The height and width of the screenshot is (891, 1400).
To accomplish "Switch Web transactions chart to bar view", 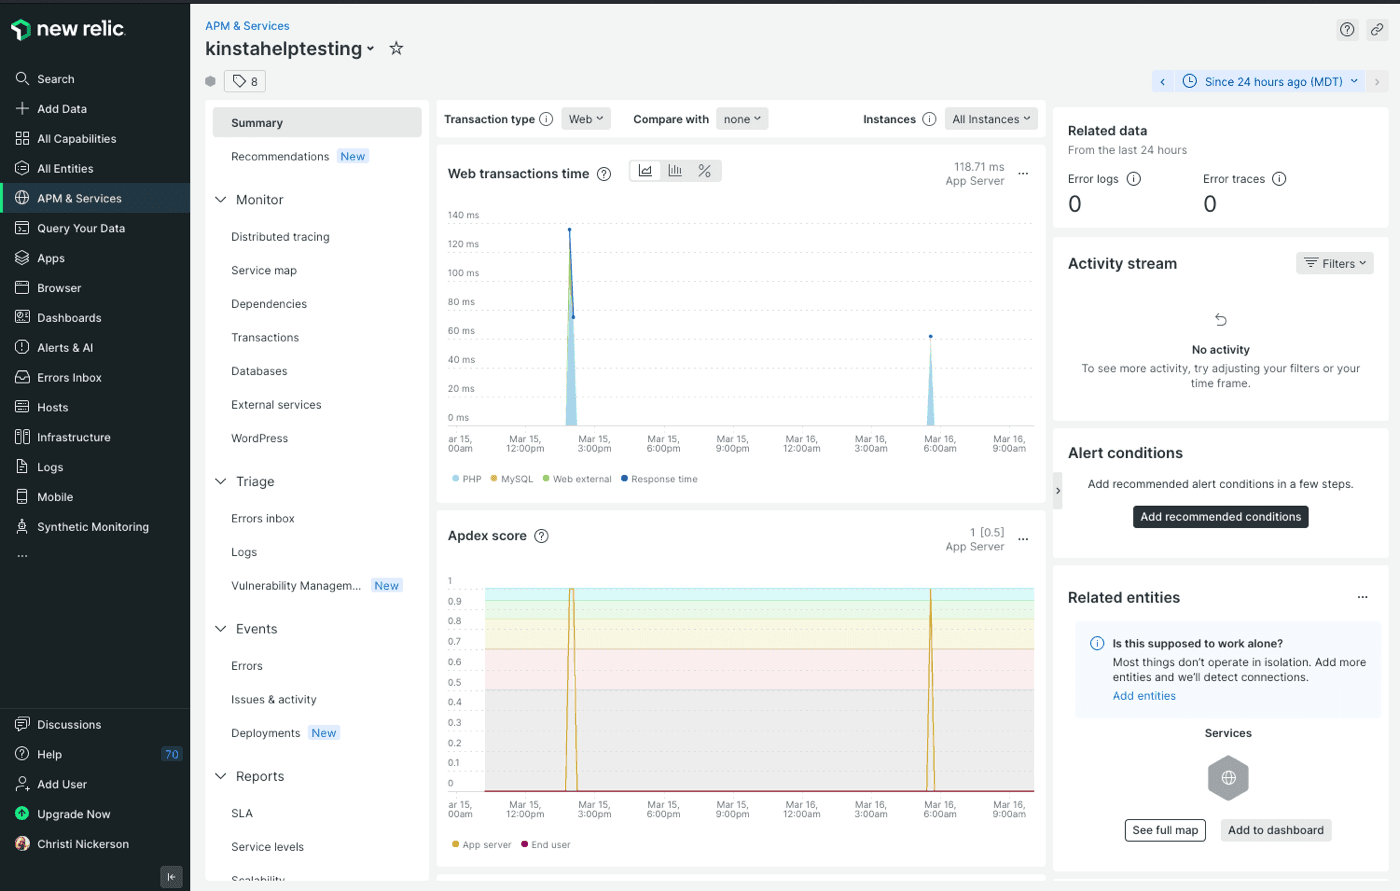I will pos(674,170).
